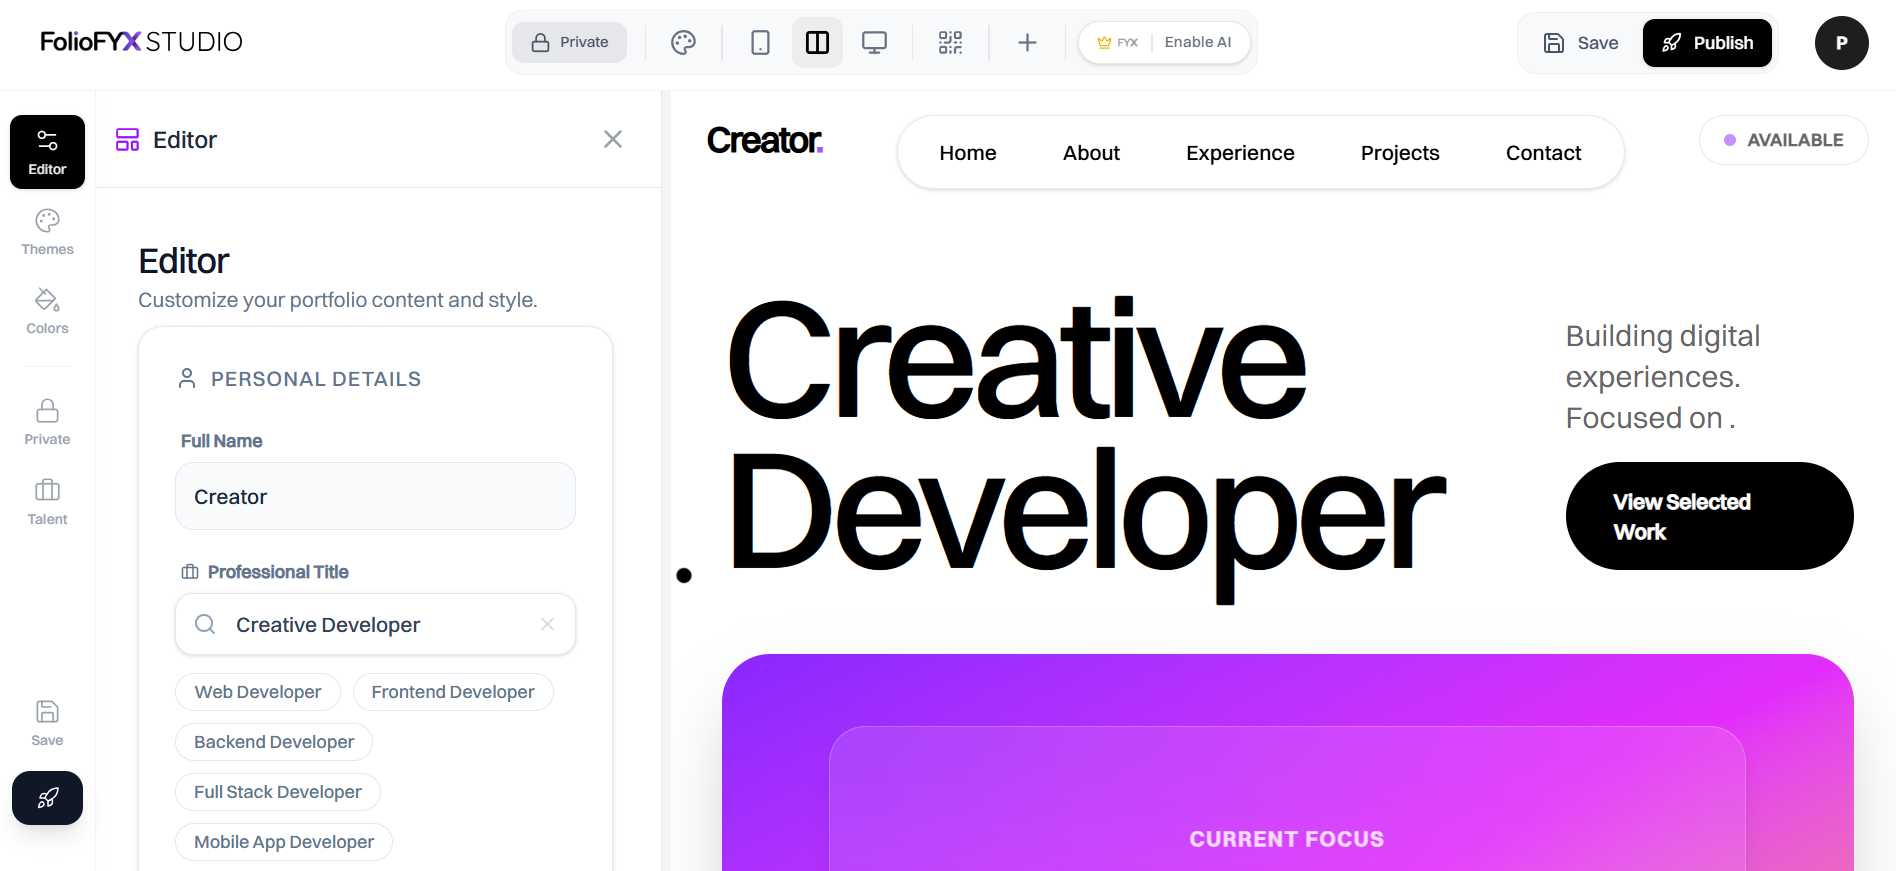1896x871 pixels.
Task: Click the FolioFYX STUDIO logo
Action: 141,42
